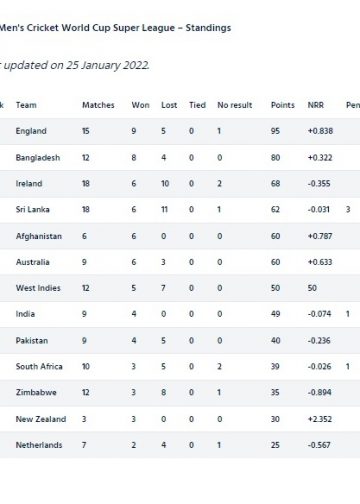Click the Team column header
This screenshot has height=504, width=360.
pos(26,105)
